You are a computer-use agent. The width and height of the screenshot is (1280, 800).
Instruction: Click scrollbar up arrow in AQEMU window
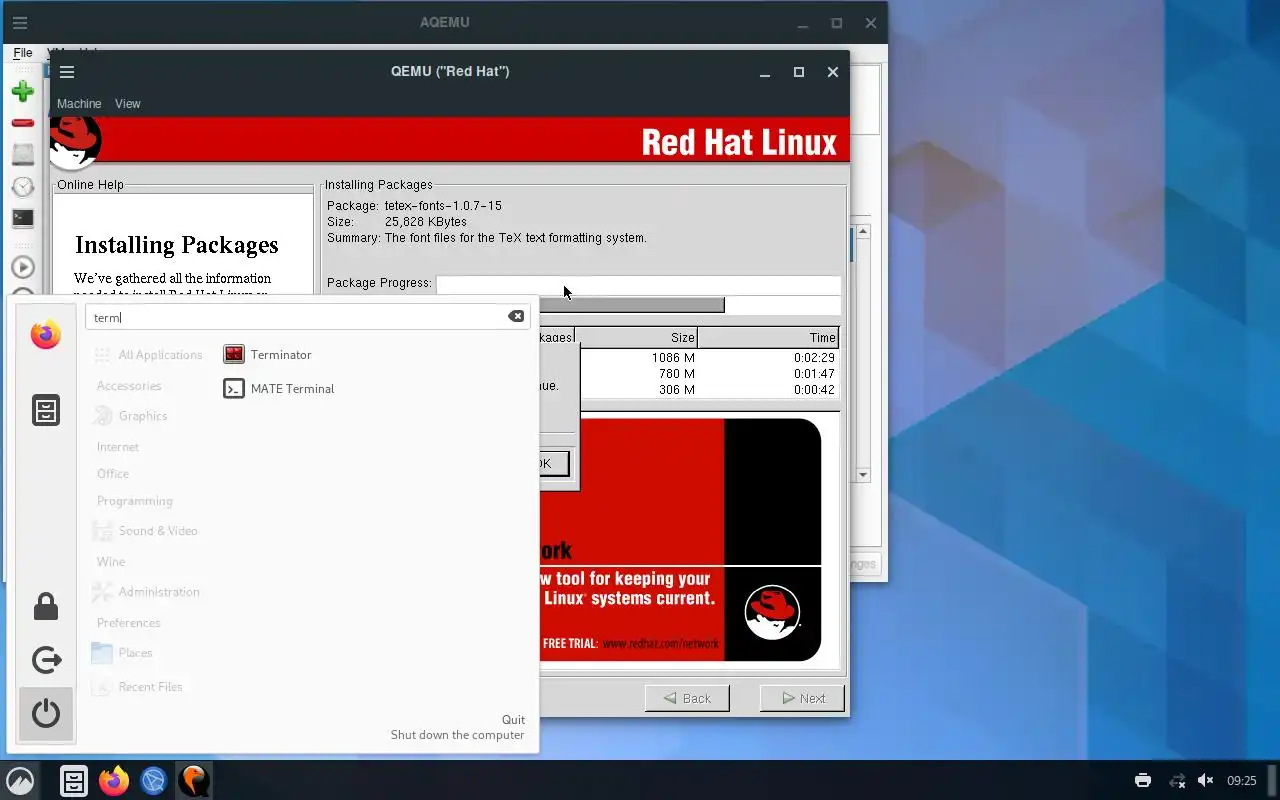[x=863, y=231]
